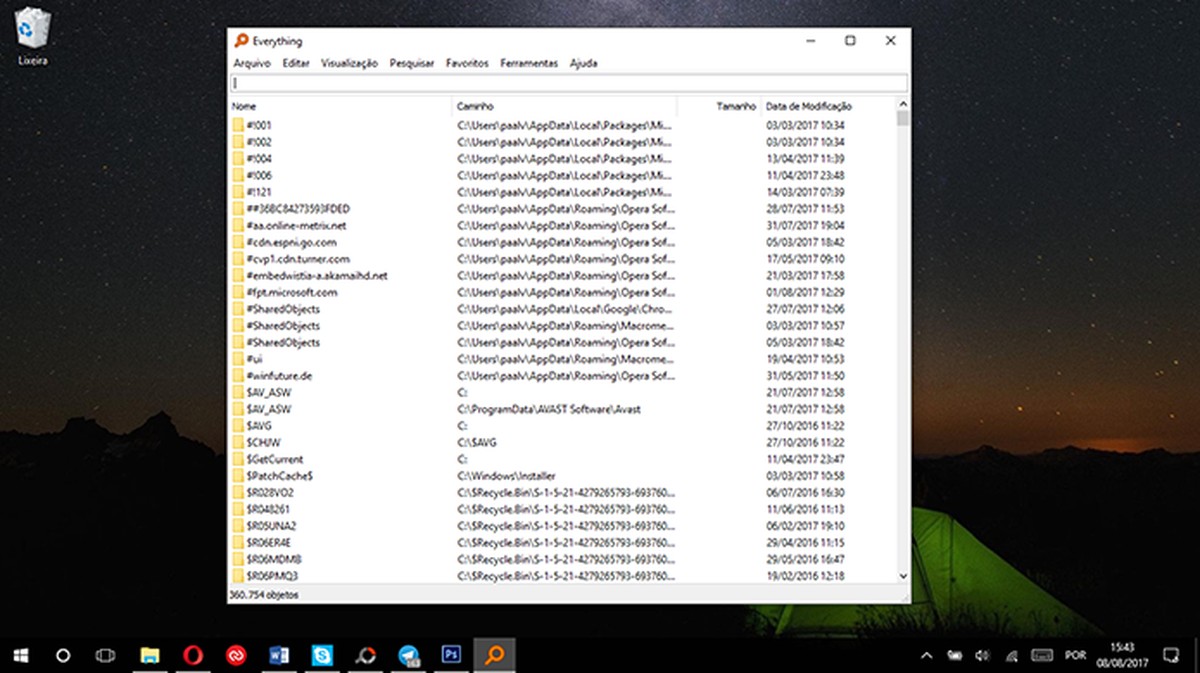Expand hidden system tray icons
Screen dimensions: 1200x673
(x=926, y=655)
